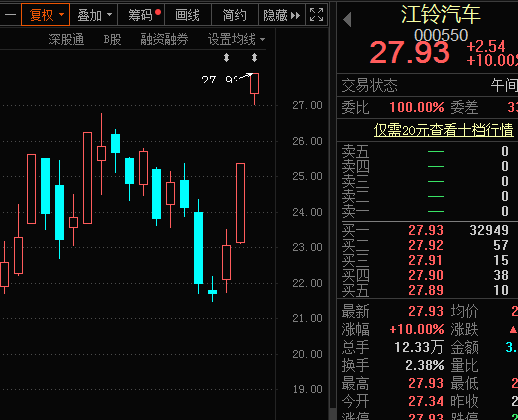Toggle fullscreen chart icon

[316, 15]
